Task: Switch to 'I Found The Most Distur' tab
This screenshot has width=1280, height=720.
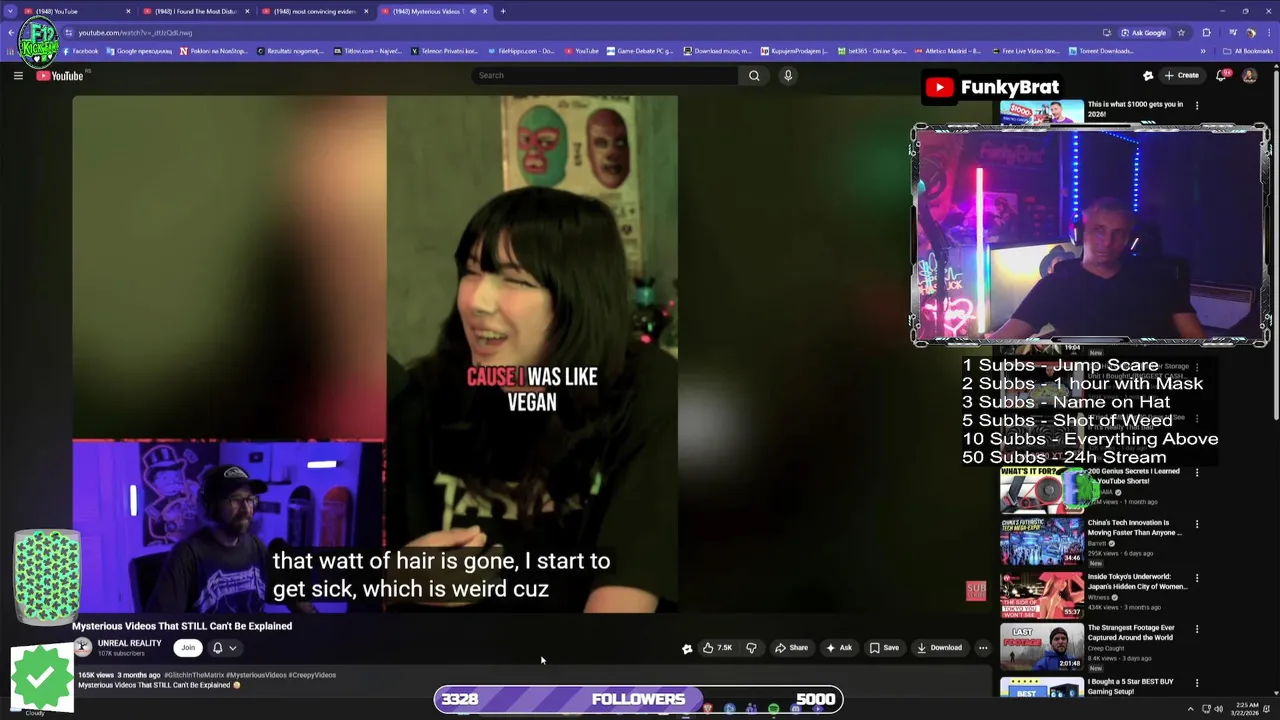Action: pos(195,11)
